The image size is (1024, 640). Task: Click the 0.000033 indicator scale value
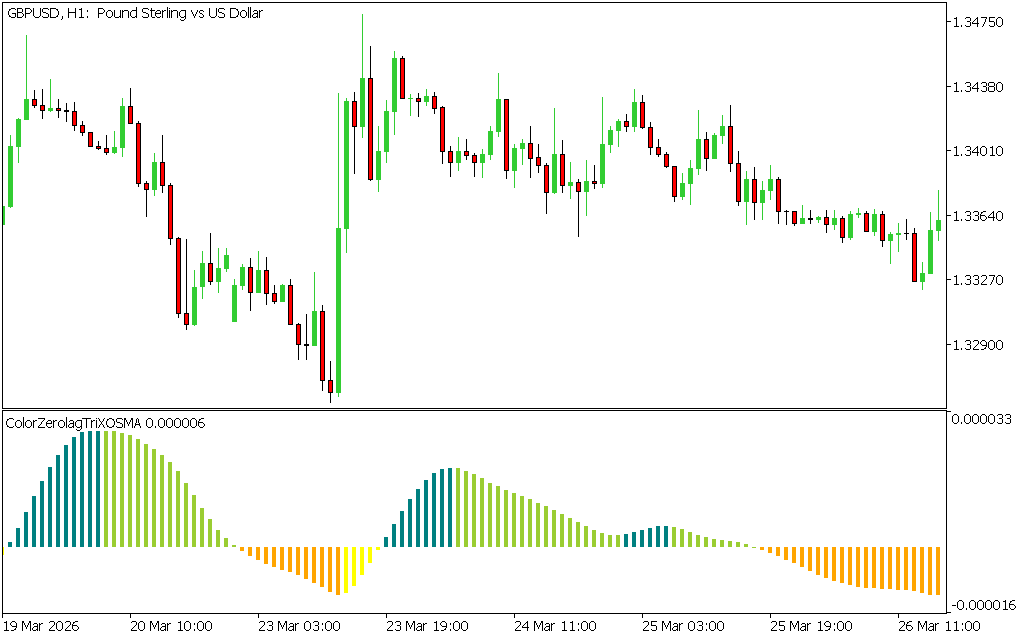pos(984,419)
